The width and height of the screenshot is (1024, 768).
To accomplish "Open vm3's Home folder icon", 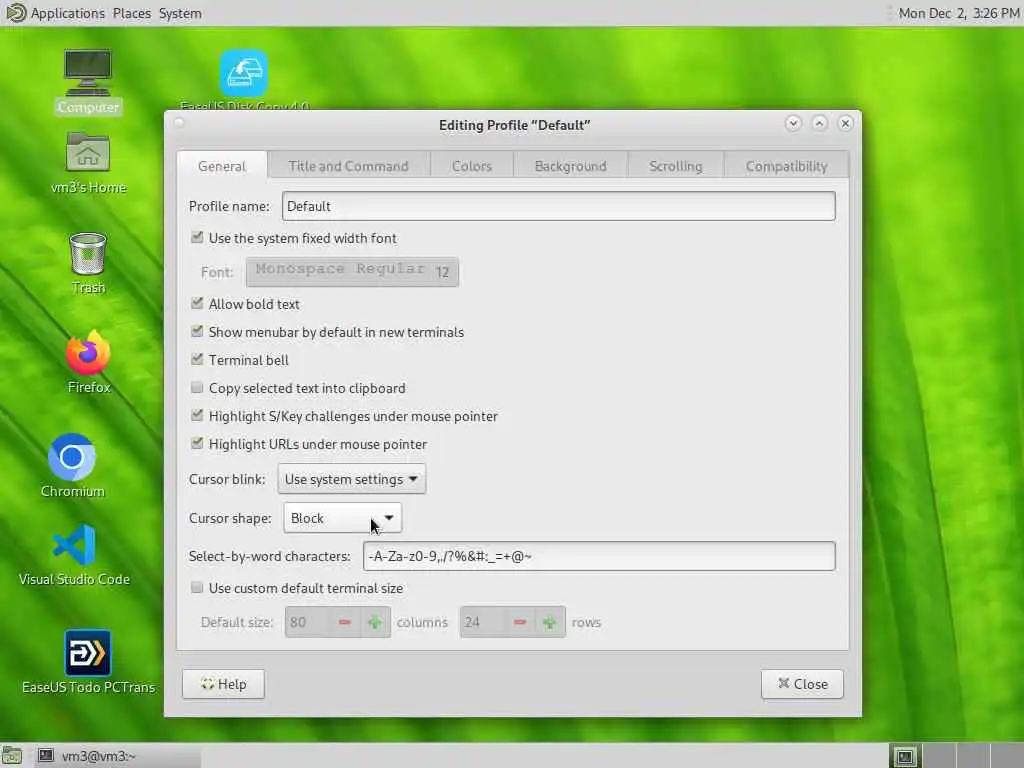I will coord(88,163).
